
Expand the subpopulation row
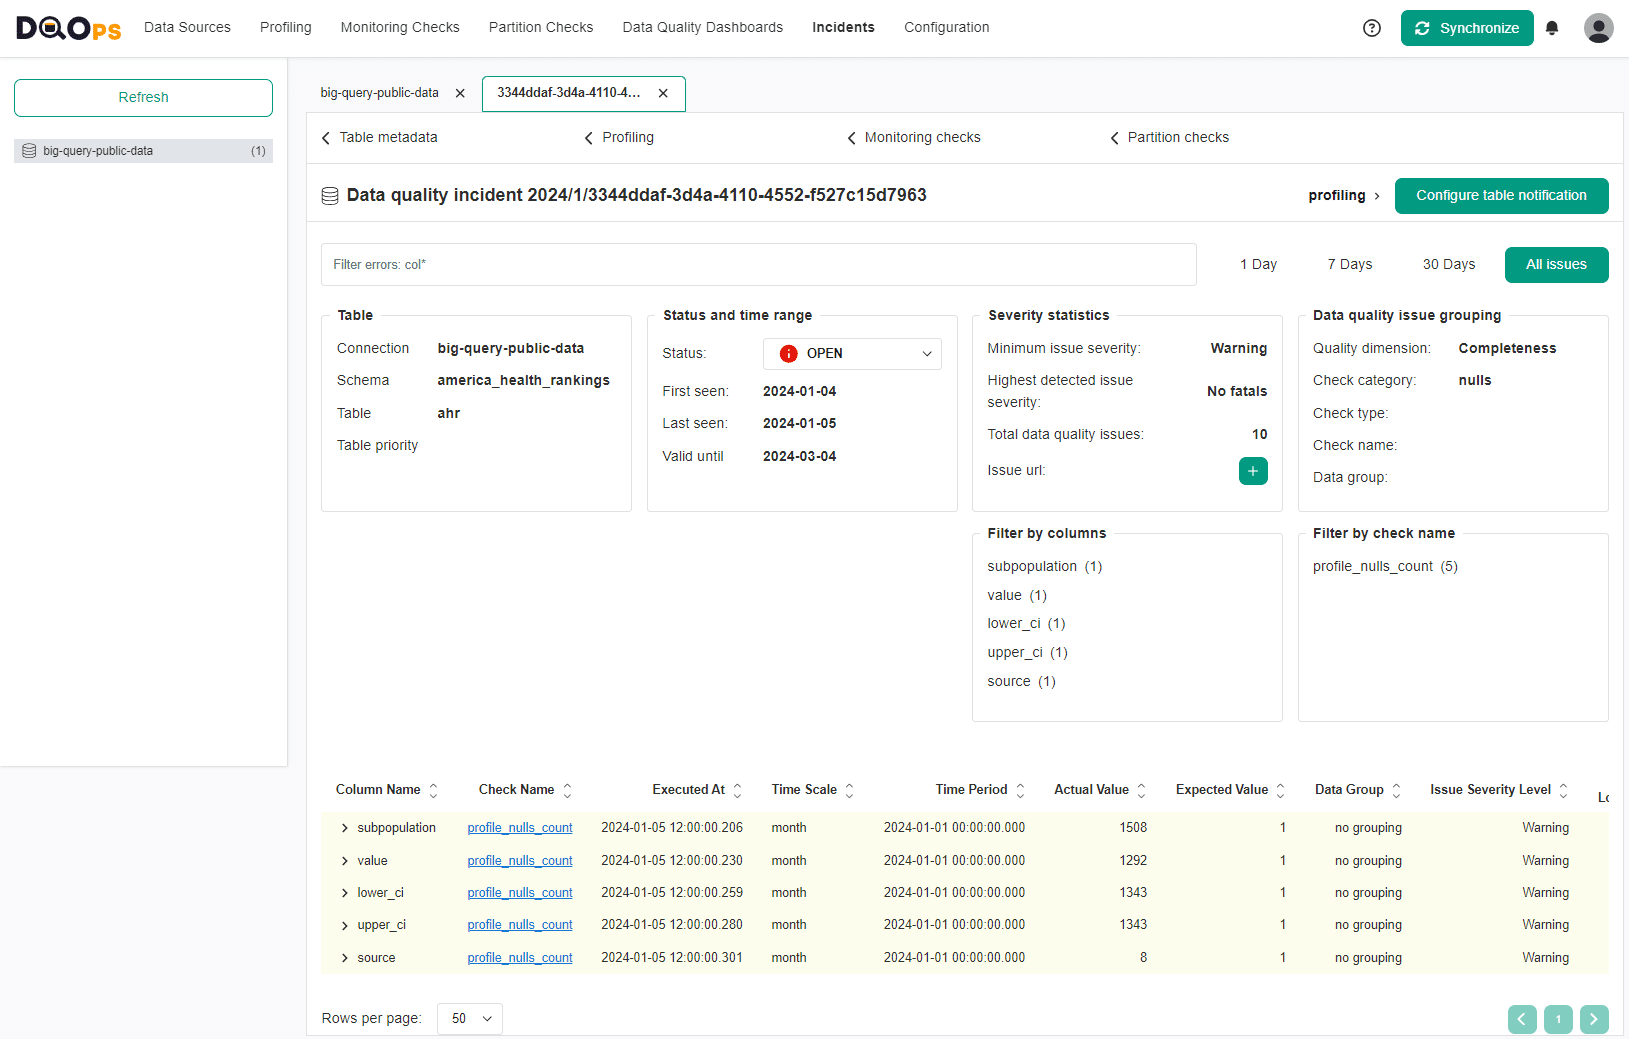(345, 828)
